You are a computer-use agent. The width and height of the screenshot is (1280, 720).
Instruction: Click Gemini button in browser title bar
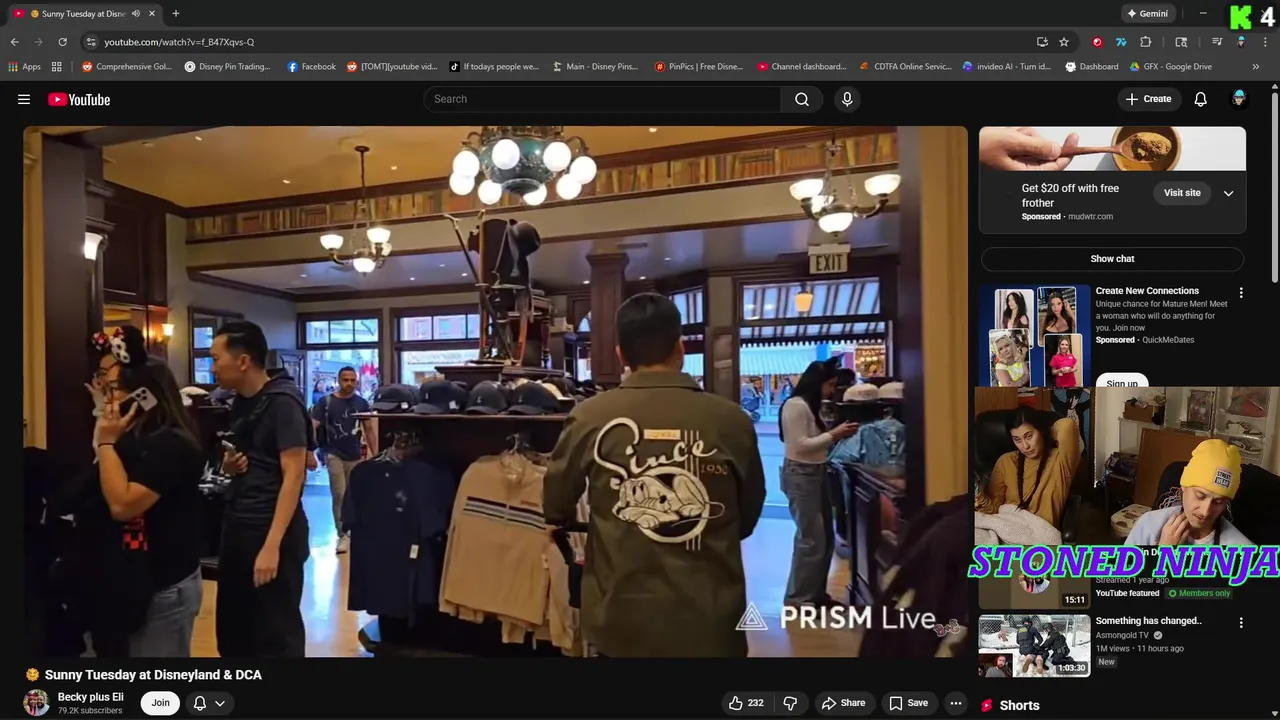pos(1147,14)
